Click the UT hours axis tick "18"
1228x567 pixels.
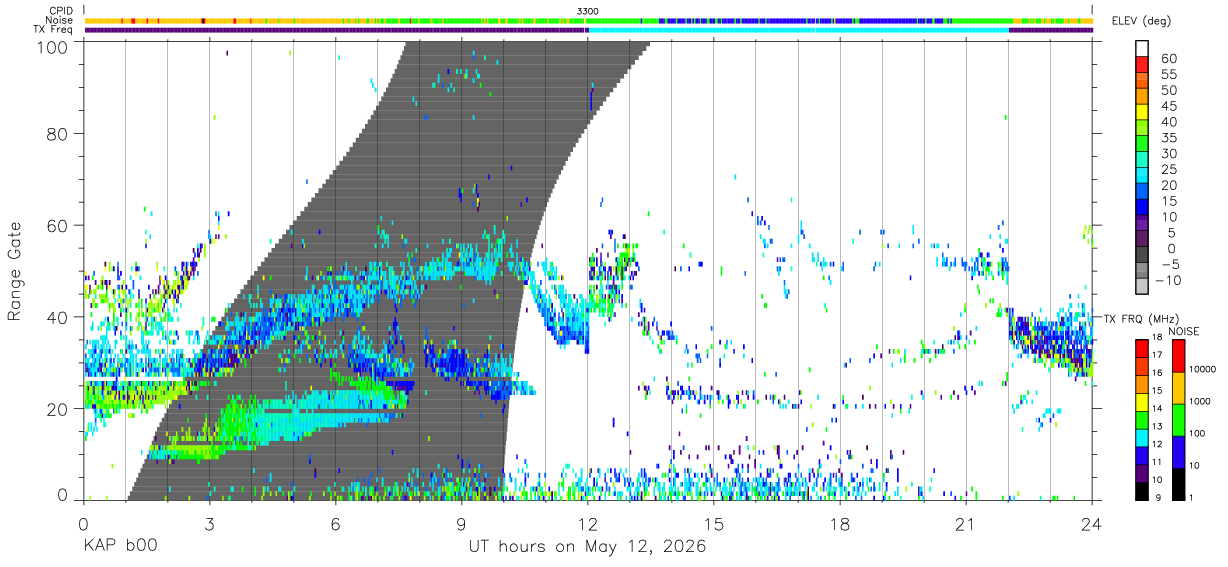click(x=840, y=525)
